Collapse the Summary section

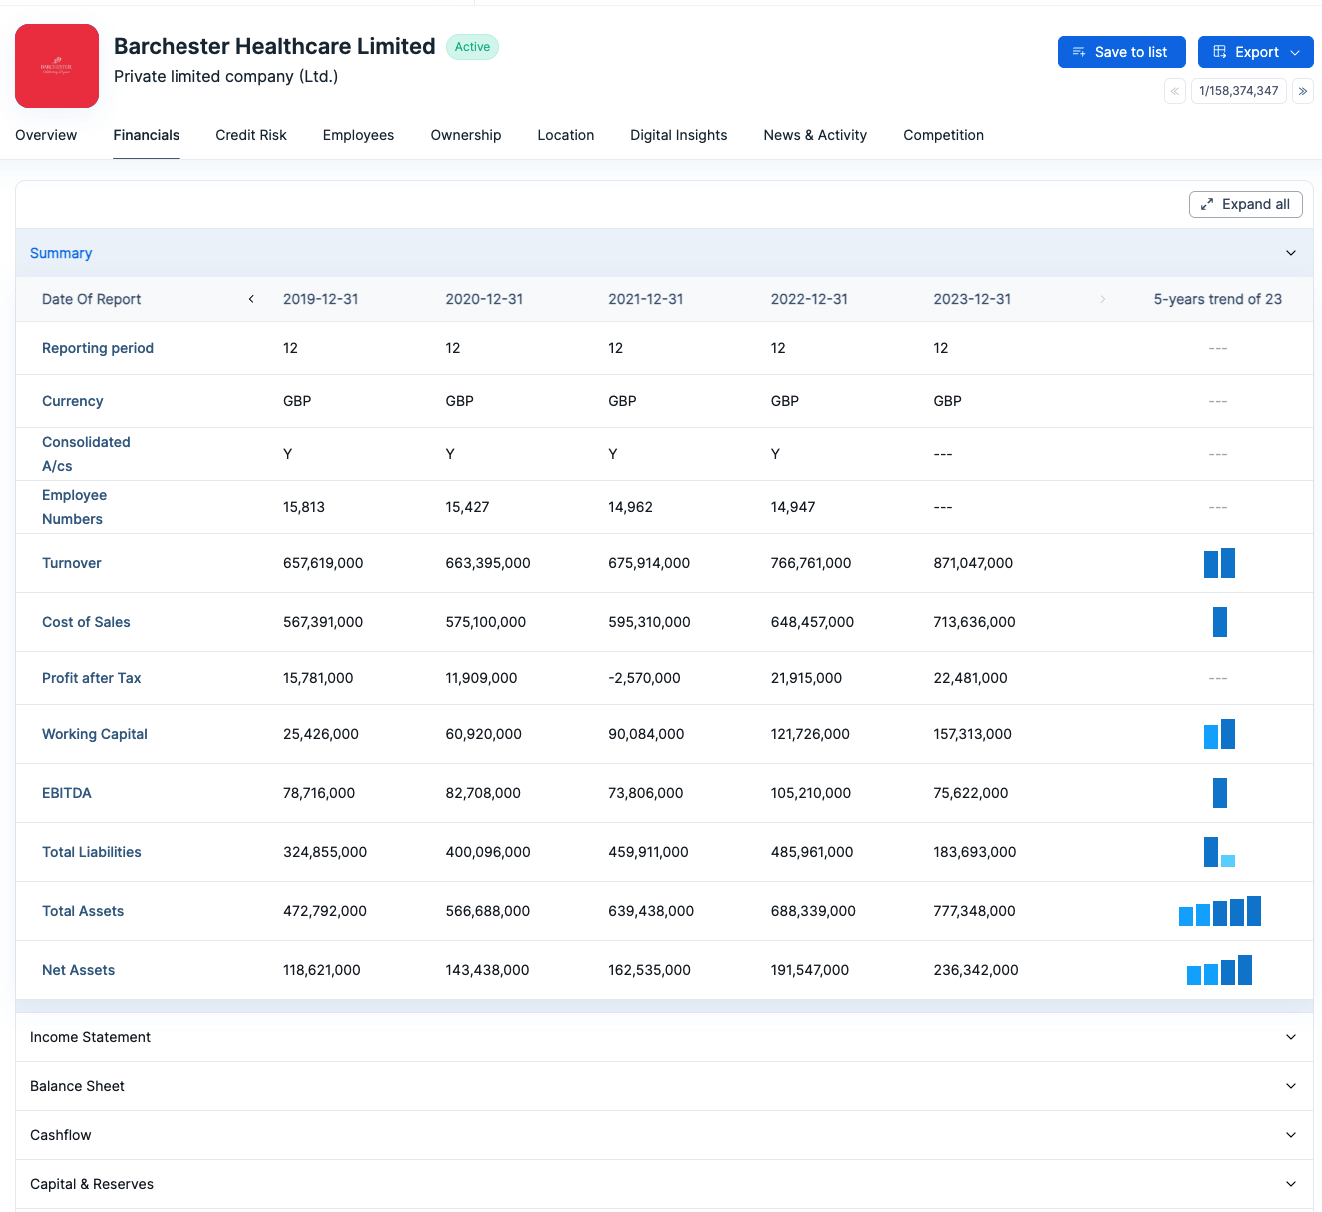click(1290, 253)
